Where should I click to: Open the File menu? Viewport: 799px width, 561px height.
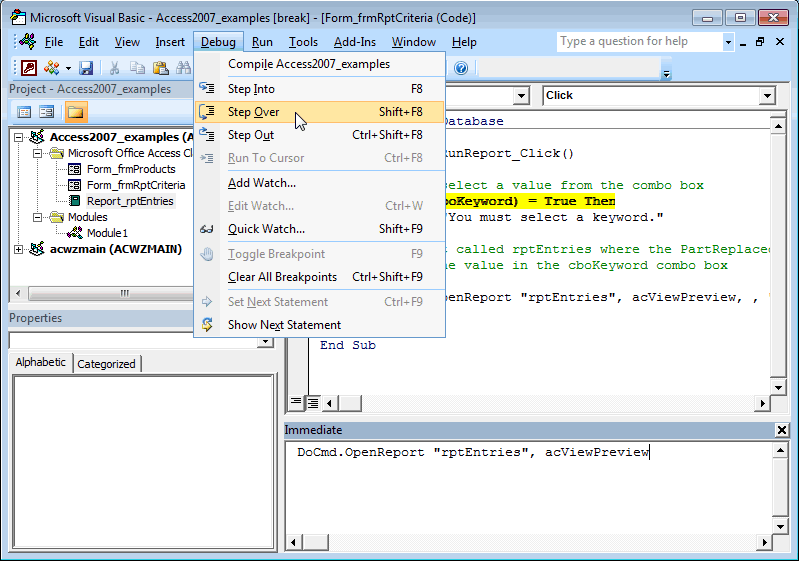click(x=54, y=42)
